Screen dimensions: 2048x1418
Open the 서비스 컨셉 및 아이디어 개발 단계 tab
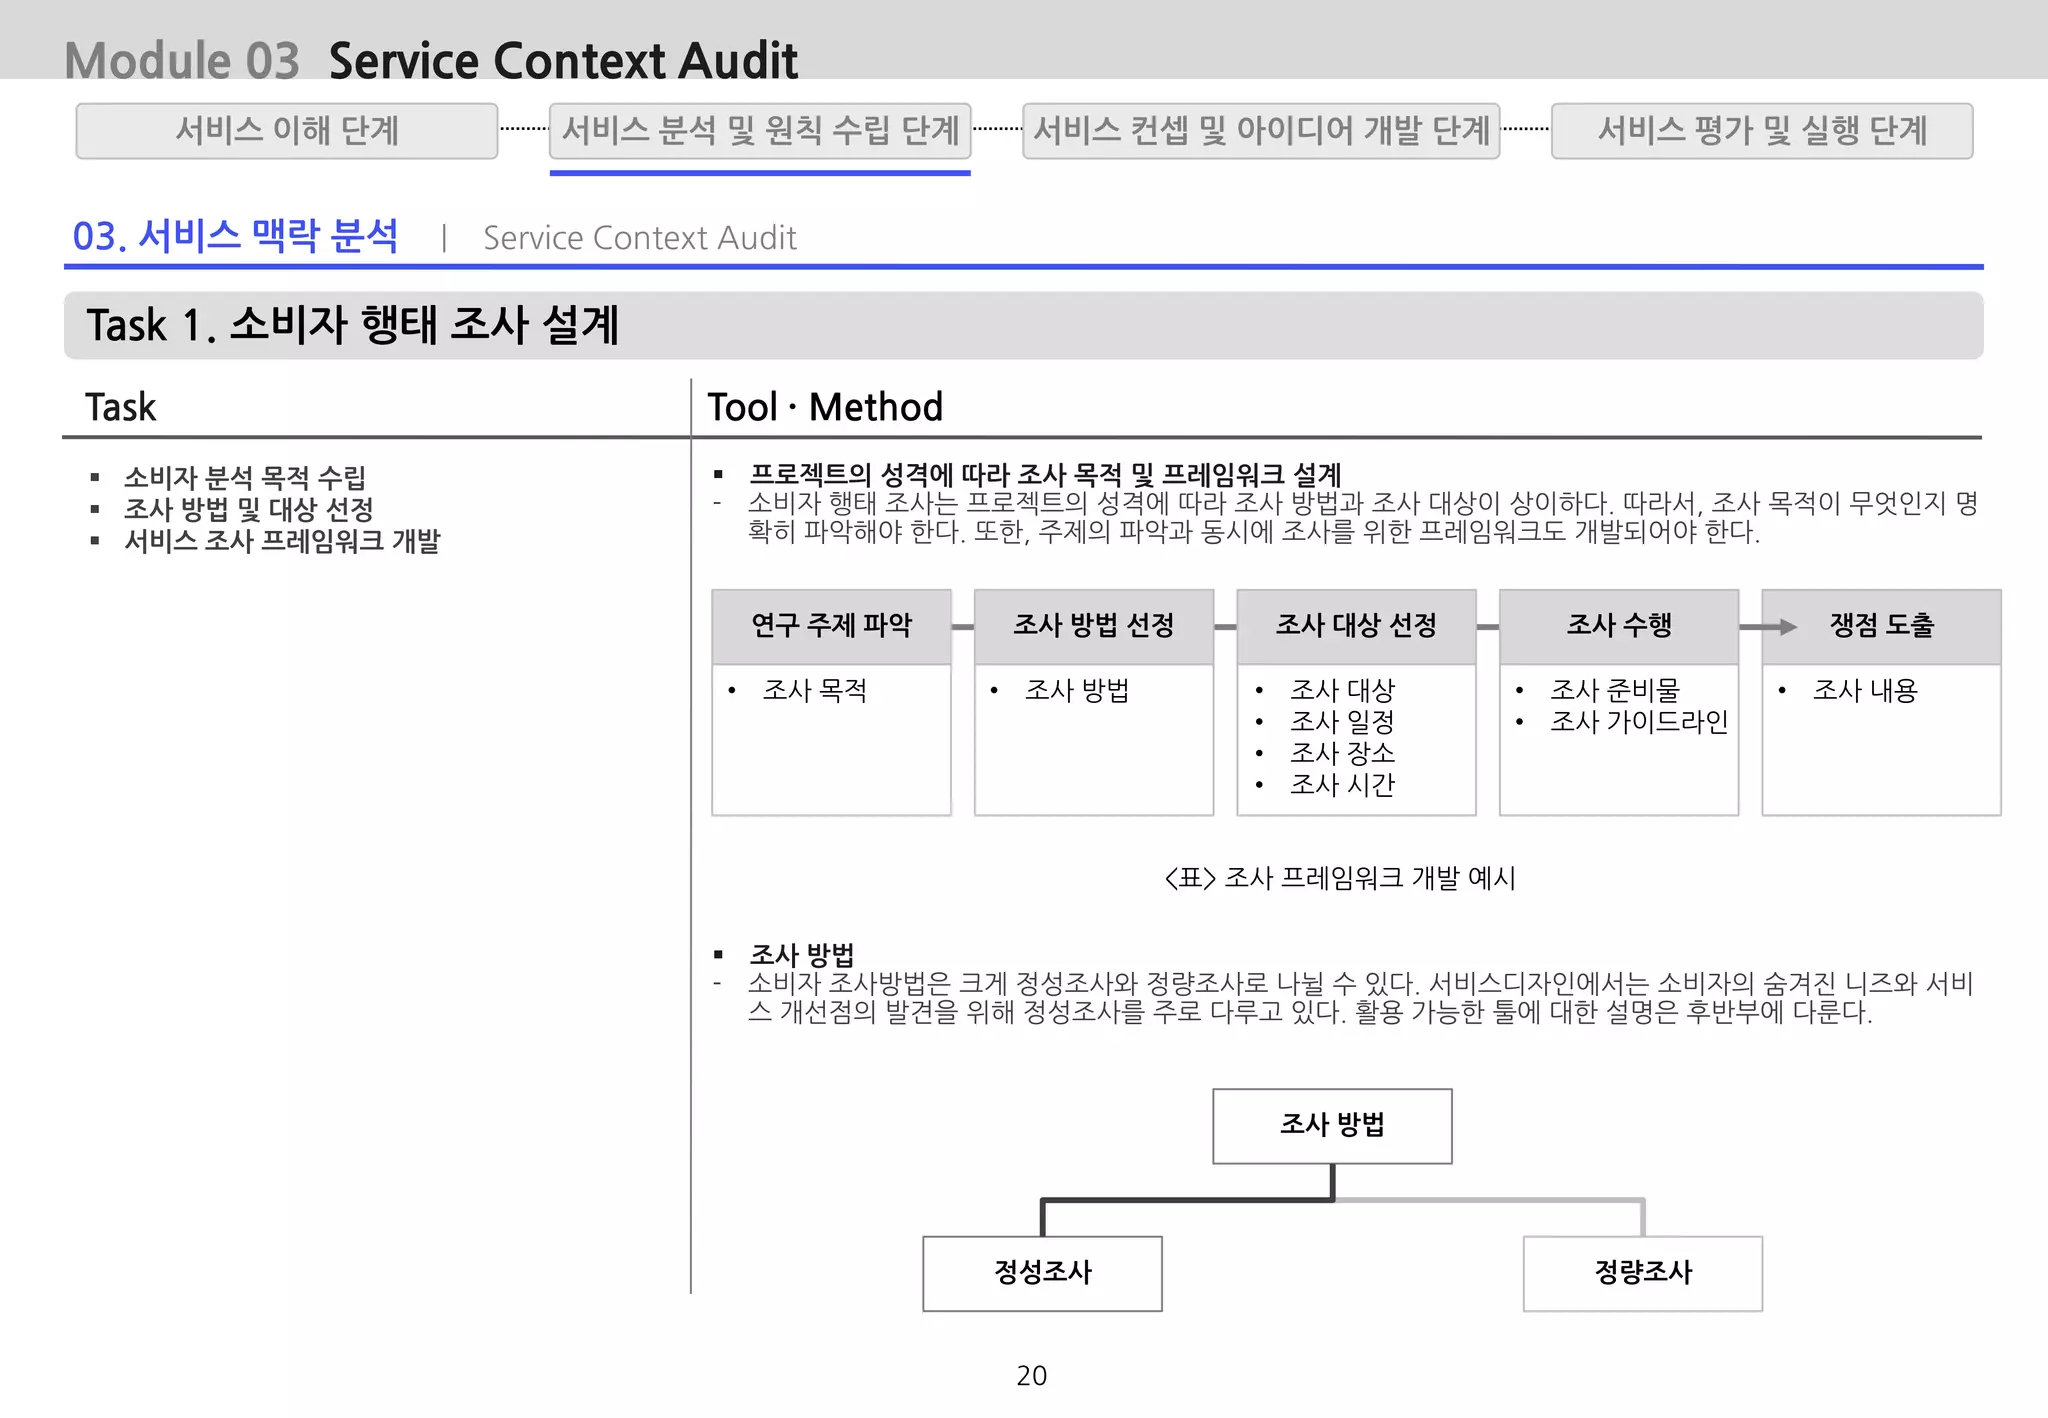(1261, 131)
